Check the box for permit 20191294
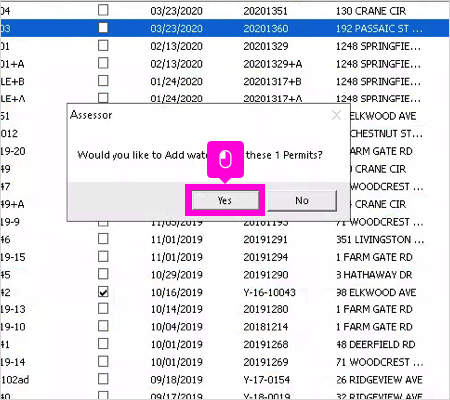This screenshot has height=400, width=450. pyautogui.click(x=103, y=256)
